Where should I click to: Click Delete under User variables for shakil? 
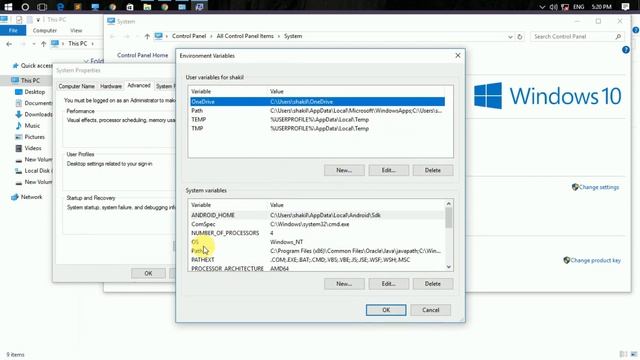coord(433,170)
